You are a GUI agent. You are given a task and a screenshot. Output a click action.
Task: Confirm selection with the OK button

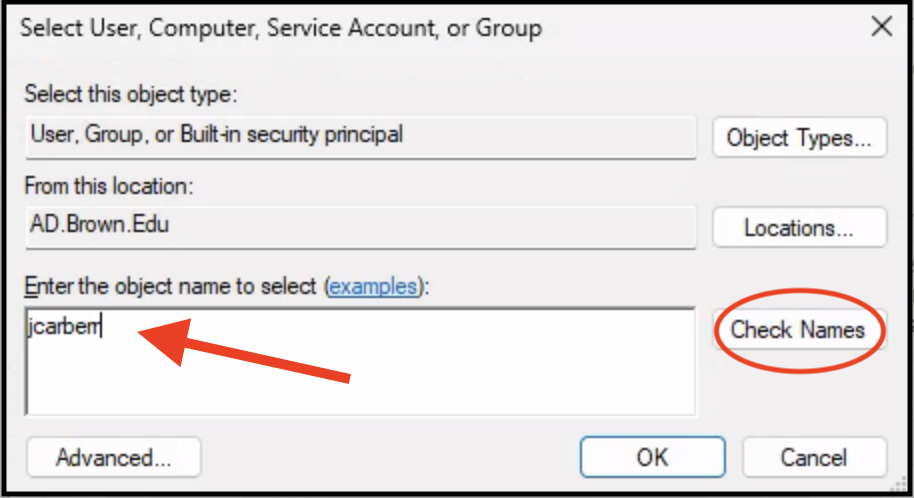click(x=651, y=458)
